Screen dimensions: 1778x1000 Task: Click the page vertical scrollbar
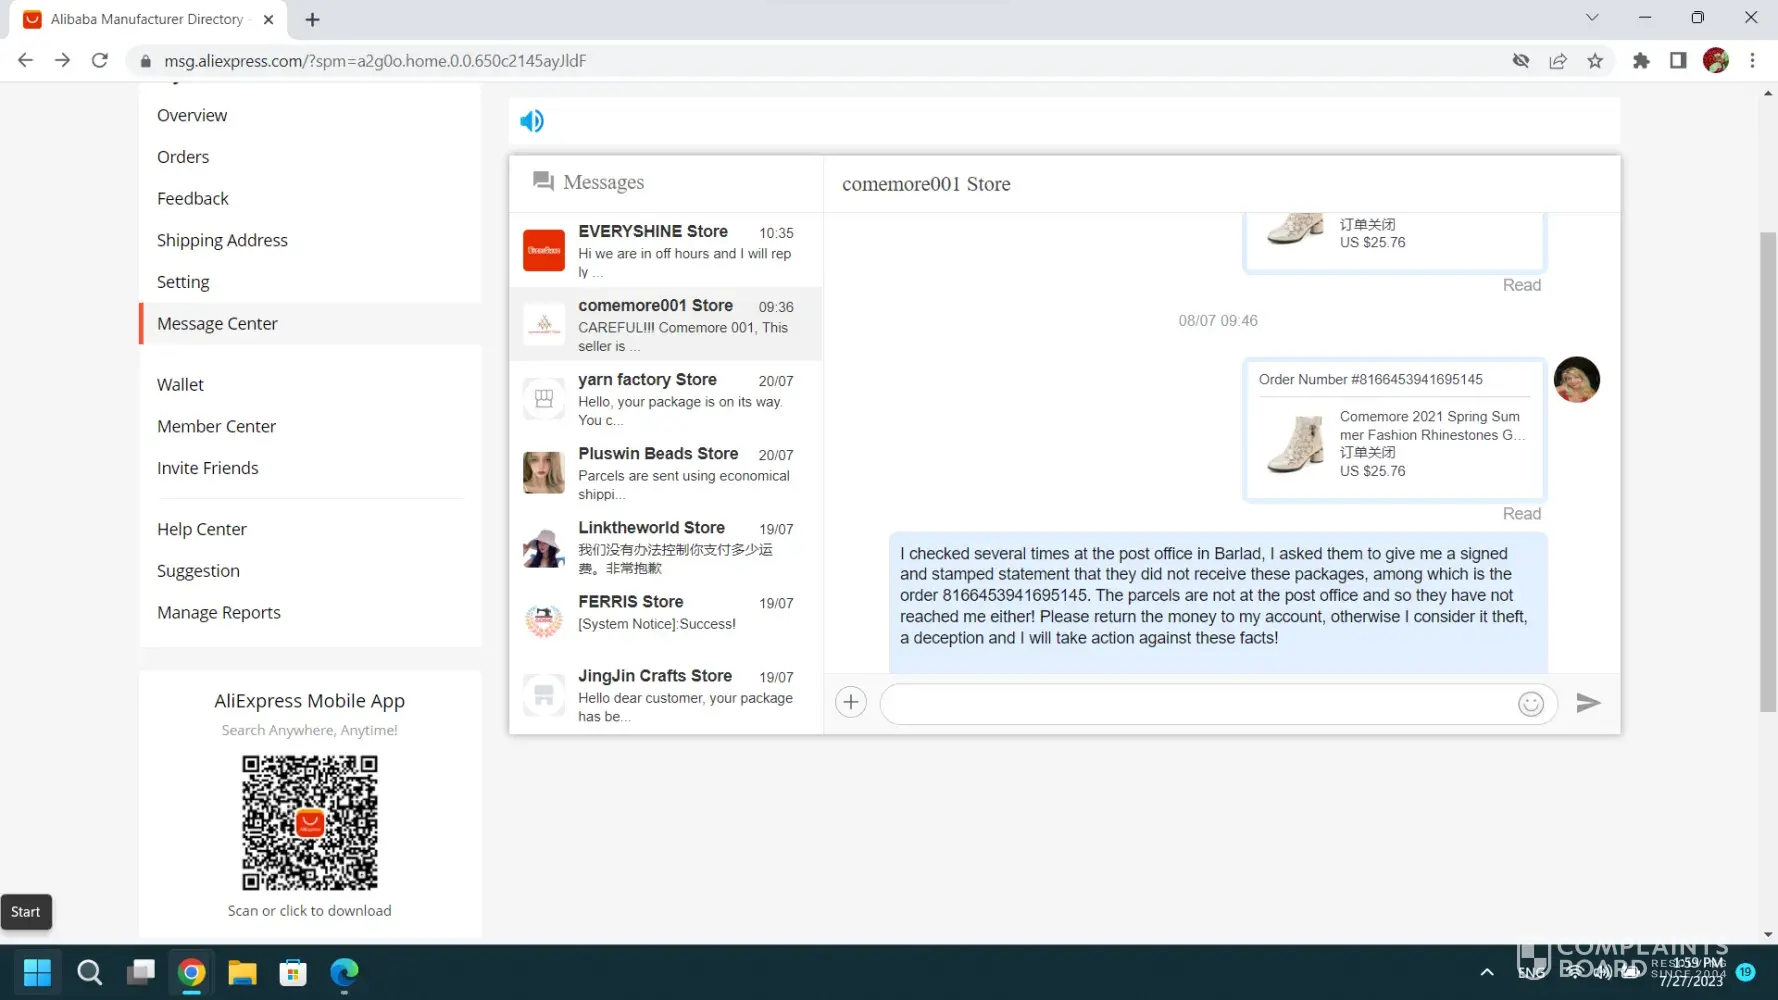click(x=1768, y=470)
